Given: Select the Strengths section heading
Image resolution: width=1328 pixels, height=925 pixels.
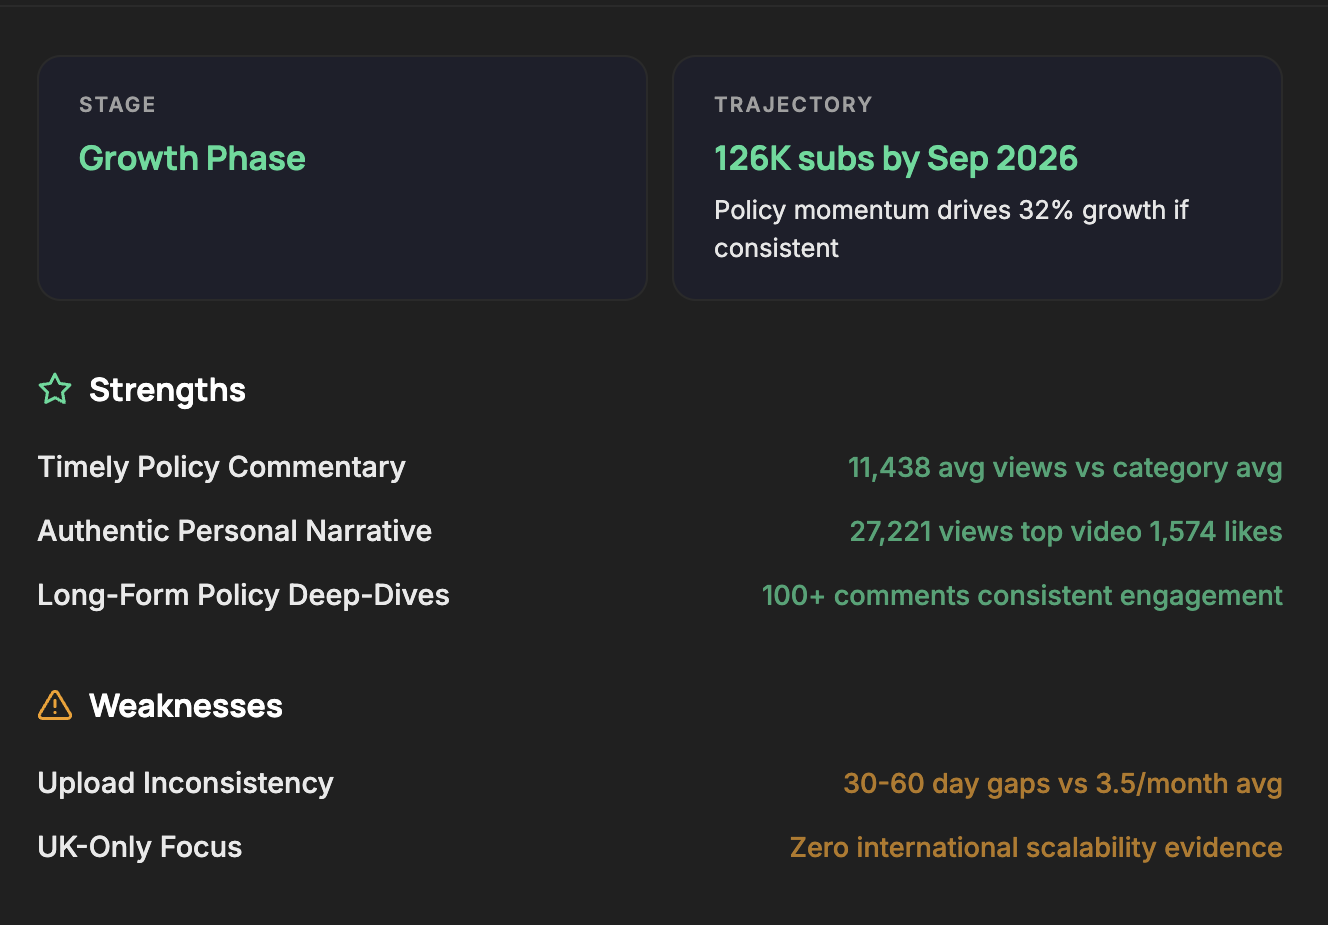Looking at the screenshot, I should pyautogui.click(x=167, y=390).
